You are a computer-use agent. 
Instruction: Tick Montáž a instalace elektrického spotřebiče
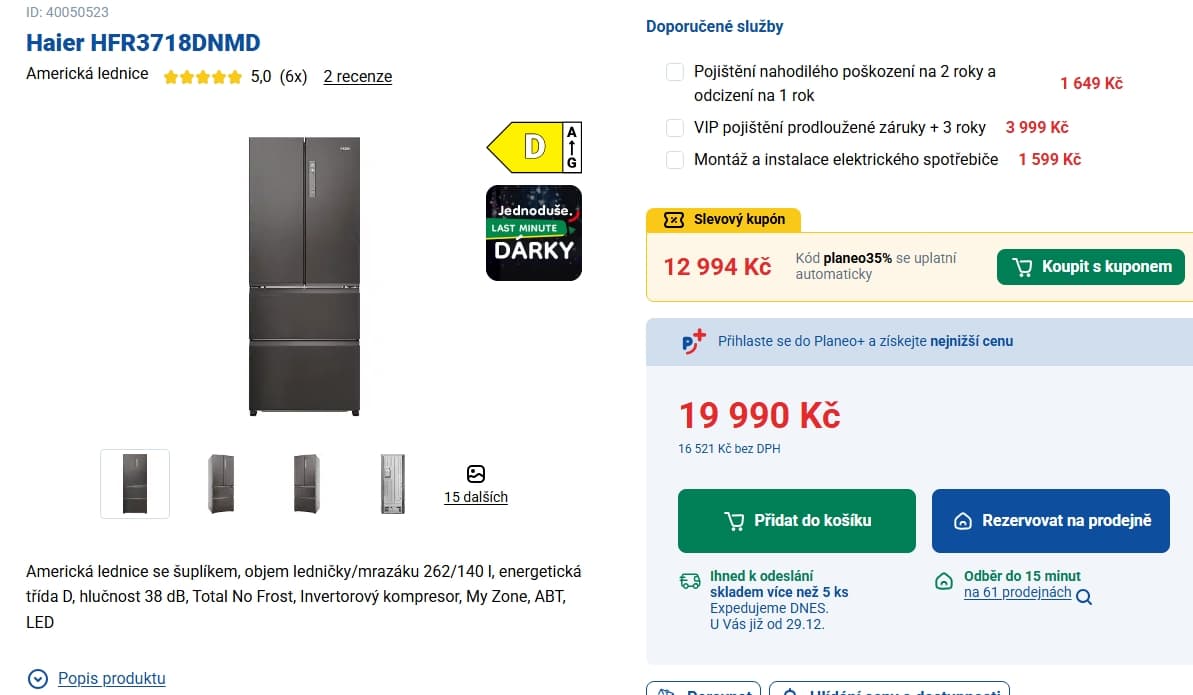pos(675,159)
